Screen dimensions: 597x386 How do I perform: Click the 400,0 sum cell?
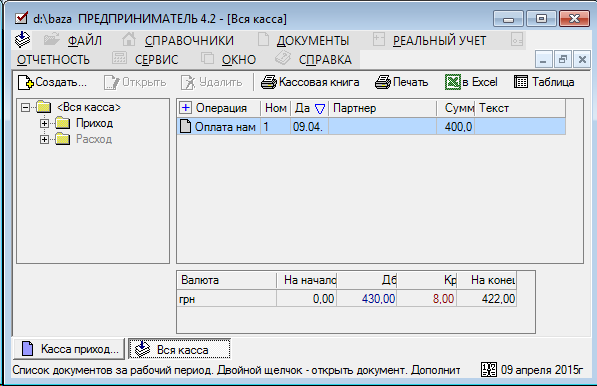tap(458, 127)
